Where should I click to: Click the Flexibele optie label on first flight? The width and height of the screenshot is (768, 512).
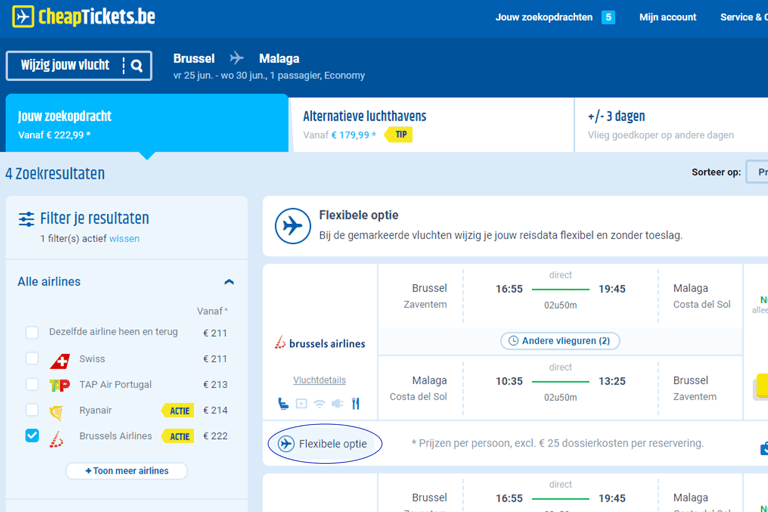click(x=324, y=443)
